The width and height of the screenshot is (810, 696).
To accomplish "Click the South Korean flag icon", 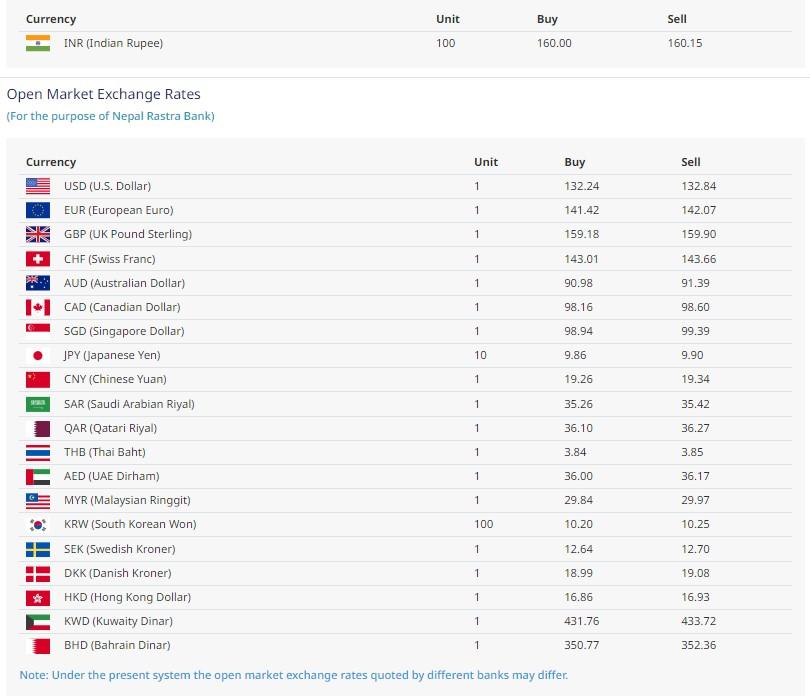I will click(x=38, y=524).
